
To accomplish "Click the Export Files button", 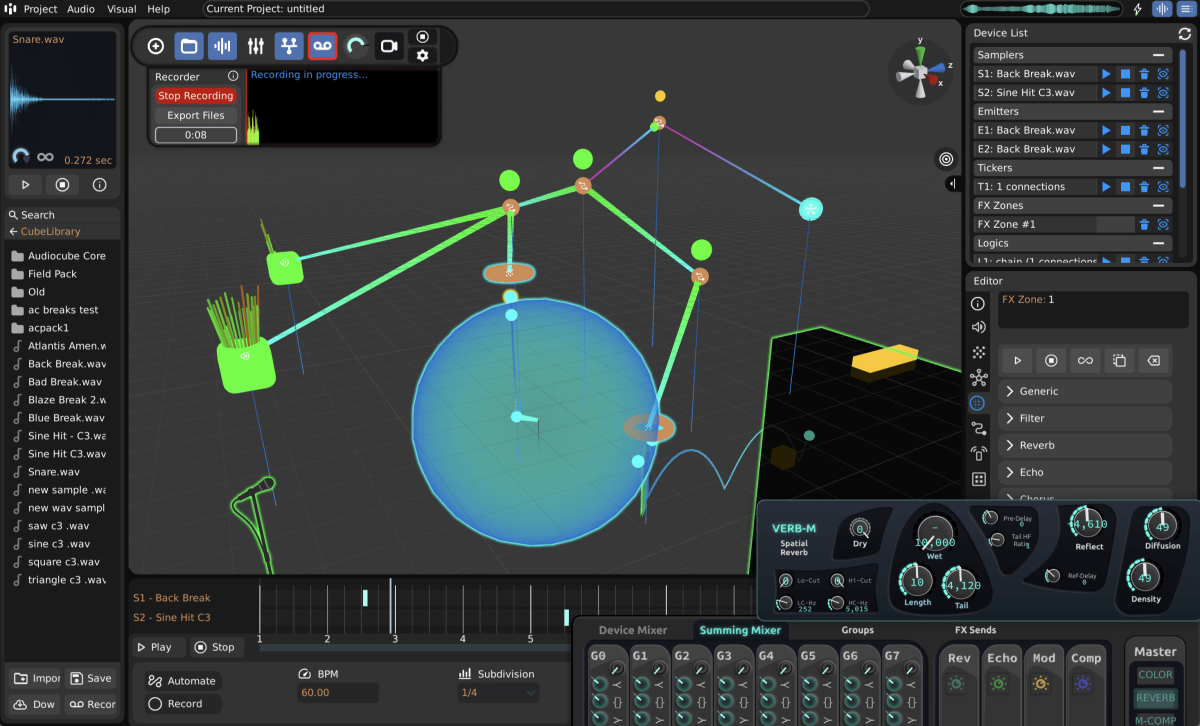I will [195, 115].
